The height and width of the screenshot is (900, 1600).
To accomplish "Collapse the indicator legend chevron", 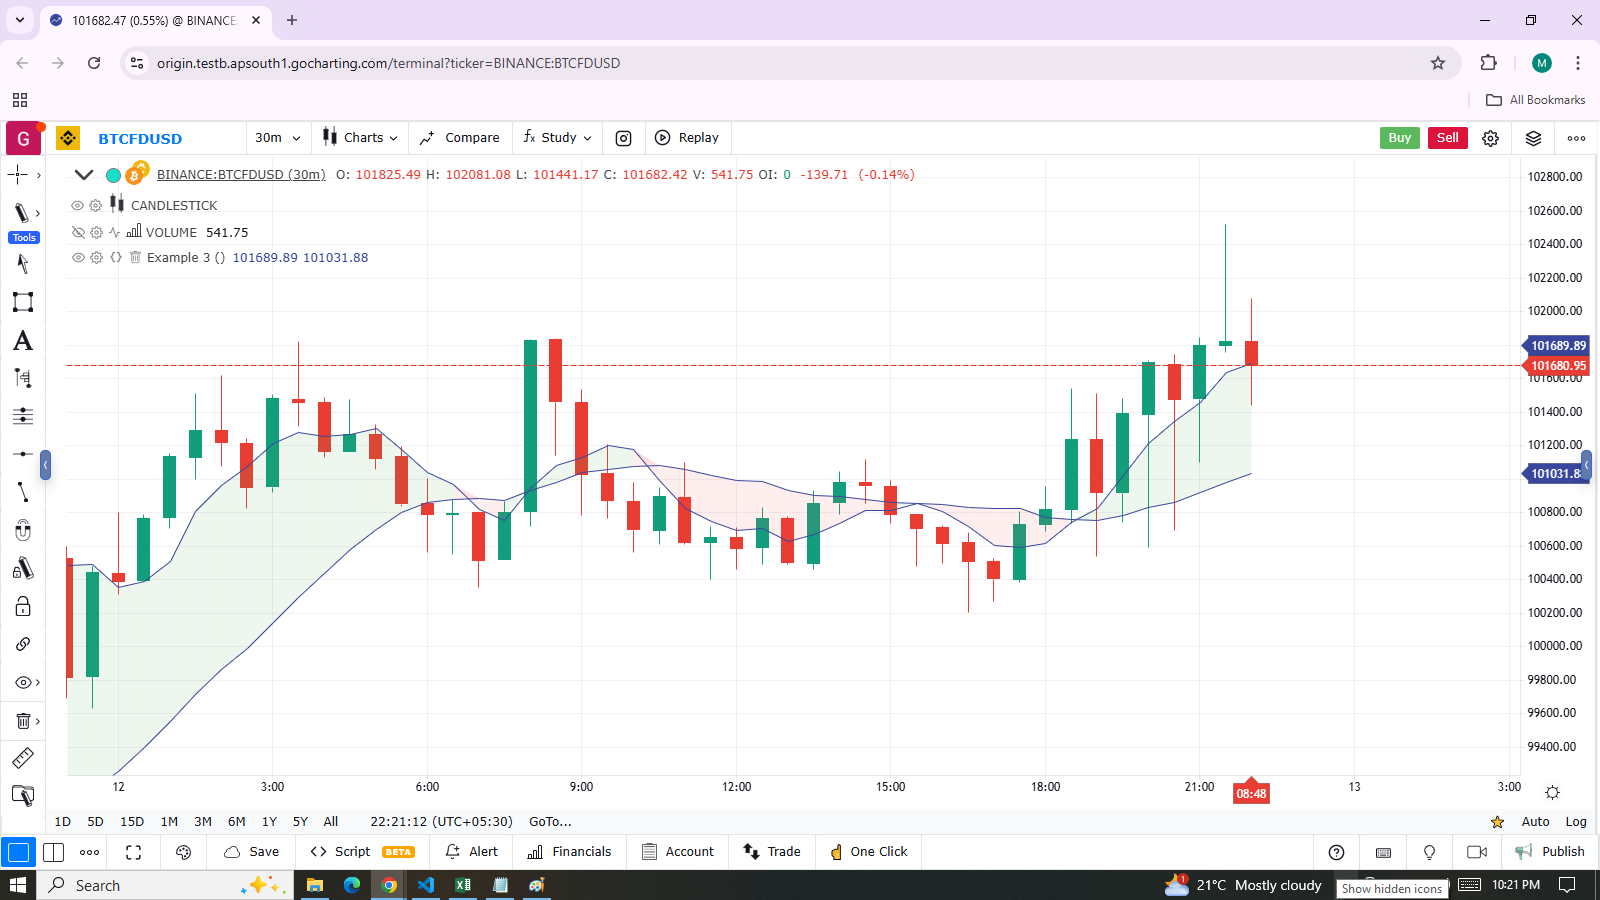I will coord(84,175).
